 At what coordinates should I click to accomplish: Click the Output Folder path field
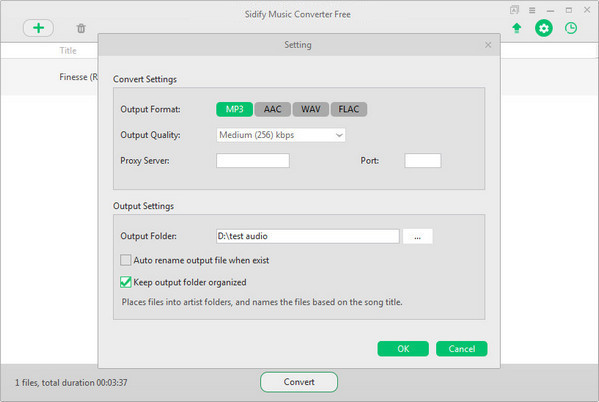tap(308, 236)
